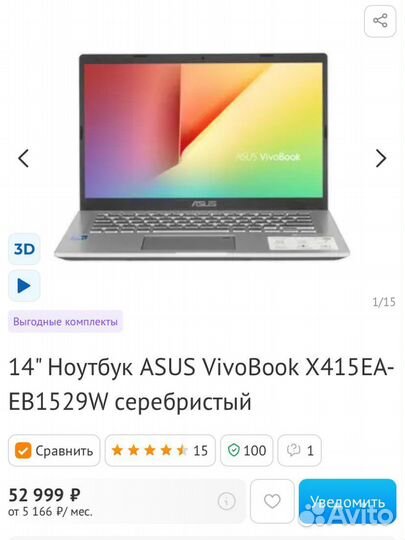
Task: Open installment offer от 5 166 ₽/мес
Action: (x=50, y=511)
